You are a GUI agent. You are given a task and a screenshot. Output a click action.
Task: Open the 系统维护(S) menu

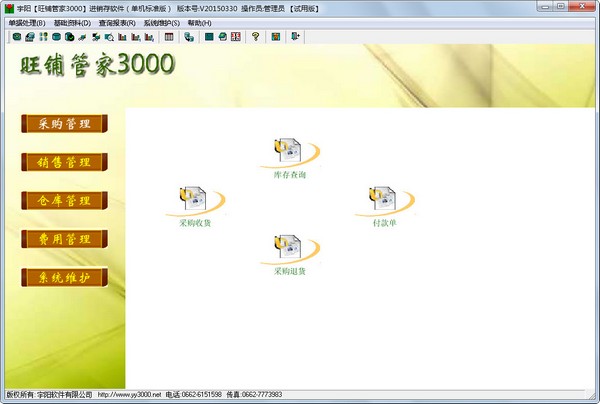[161, 23]
